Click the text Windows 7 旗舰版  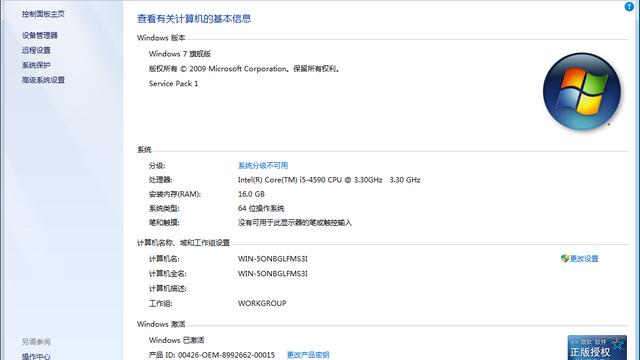click(x=180, y=54)
